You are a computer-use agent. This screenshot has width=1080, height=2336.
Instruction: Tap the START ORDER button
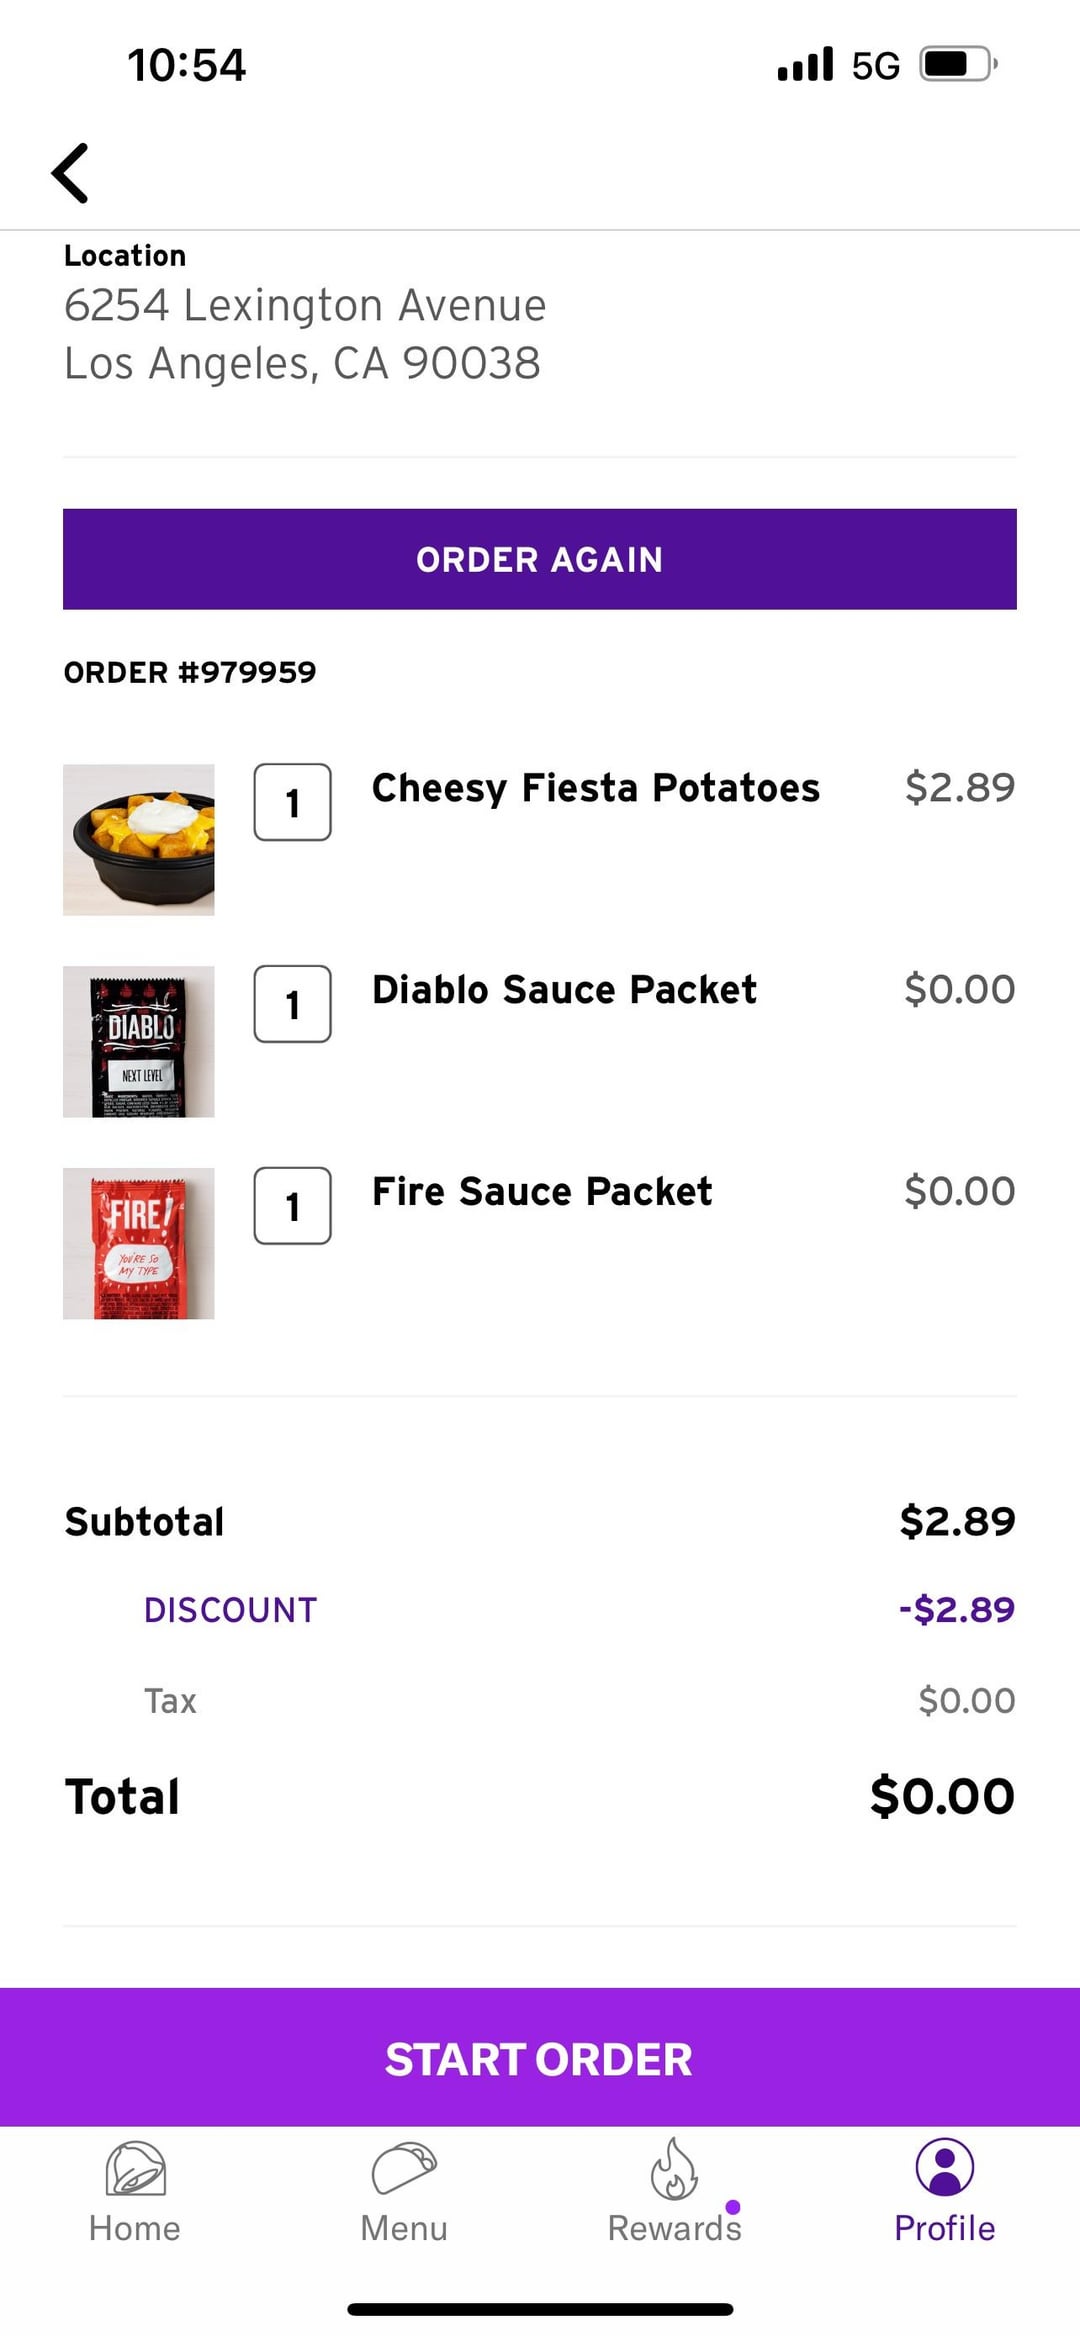coord(540,2059)
